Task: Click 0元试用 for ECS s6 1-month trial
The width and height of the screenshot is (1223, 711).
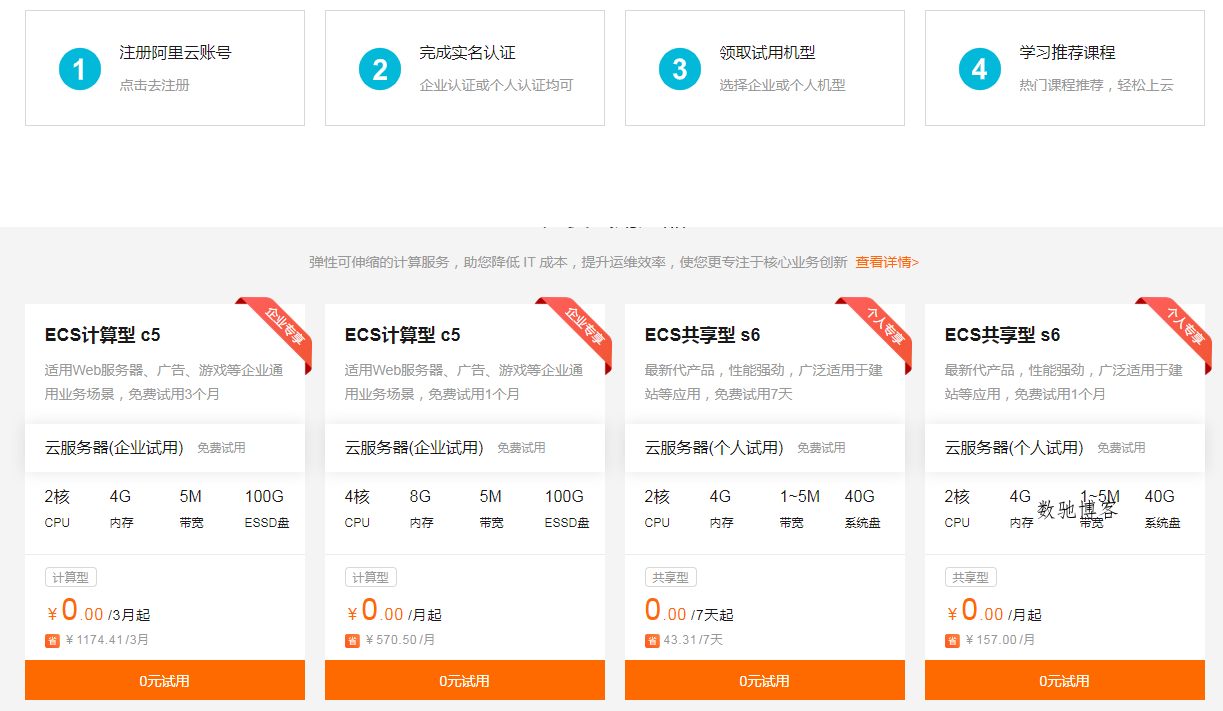Action: point(1065,680)
